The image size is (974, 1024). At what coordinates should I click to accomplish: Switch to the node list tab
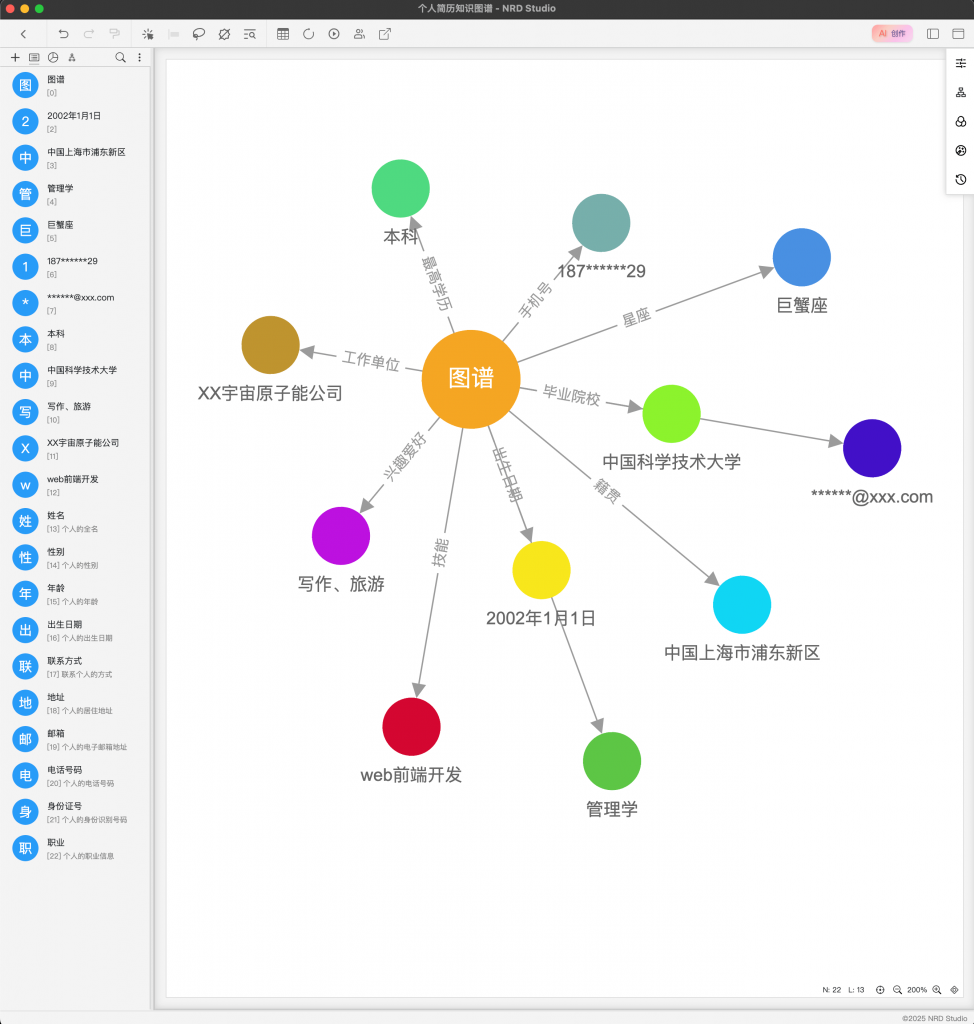34,58
